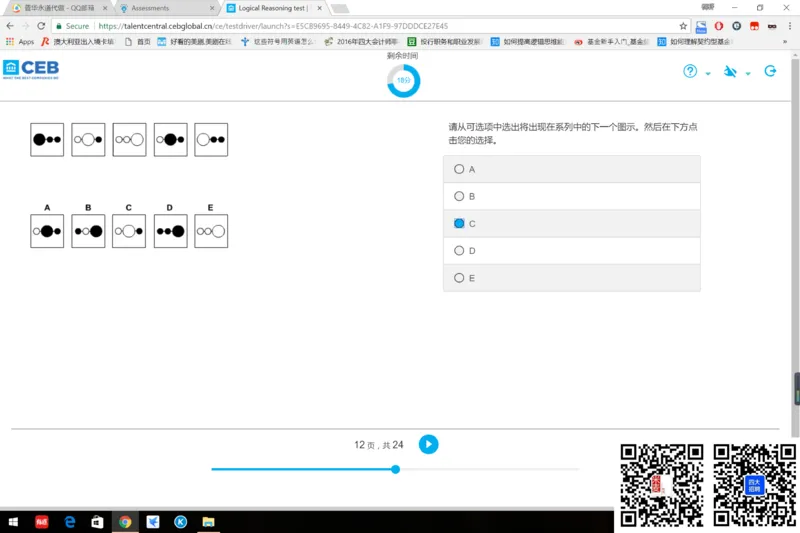
Task: Click the browser back arrow
Action: 10,26
